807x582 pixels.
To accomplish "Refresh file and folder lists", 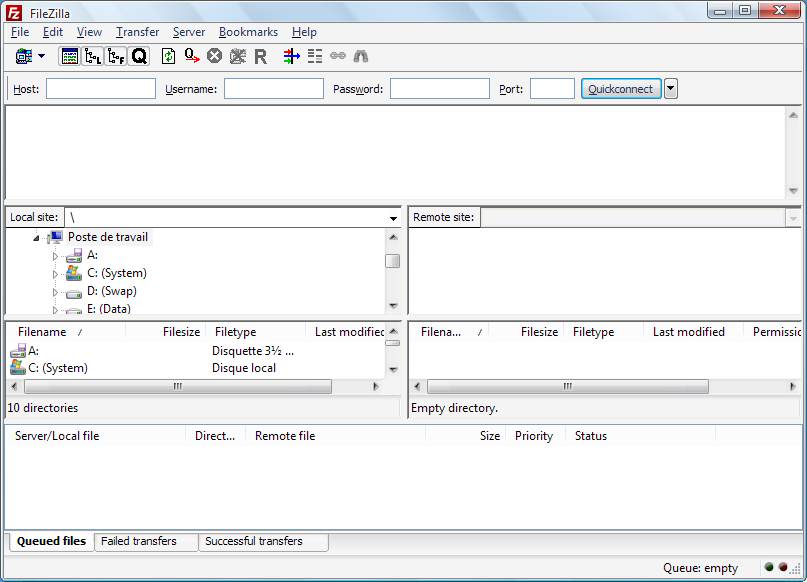I will [x=168, y=56].
